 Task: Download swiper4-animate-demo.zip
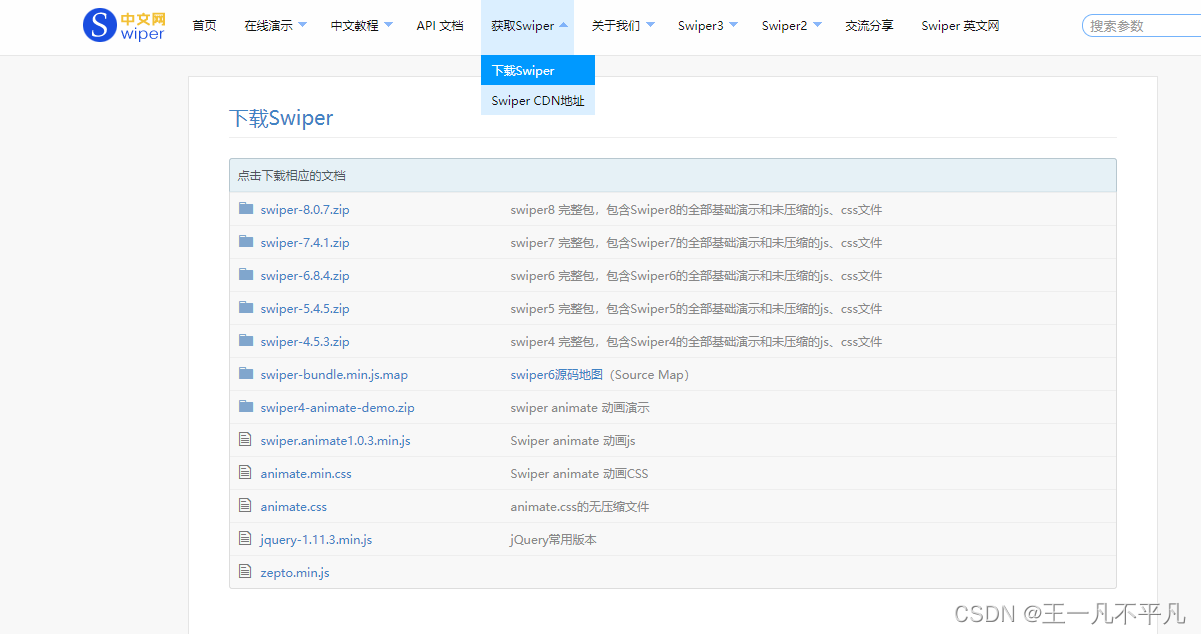point(337,408)
